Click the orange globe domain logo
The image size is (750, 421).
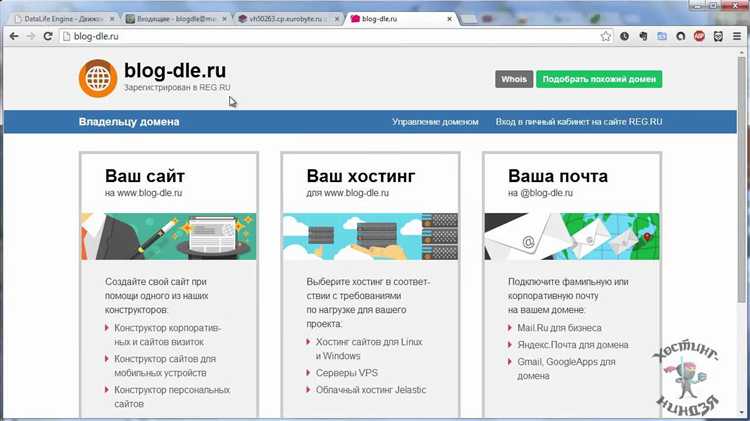[98, 78]
